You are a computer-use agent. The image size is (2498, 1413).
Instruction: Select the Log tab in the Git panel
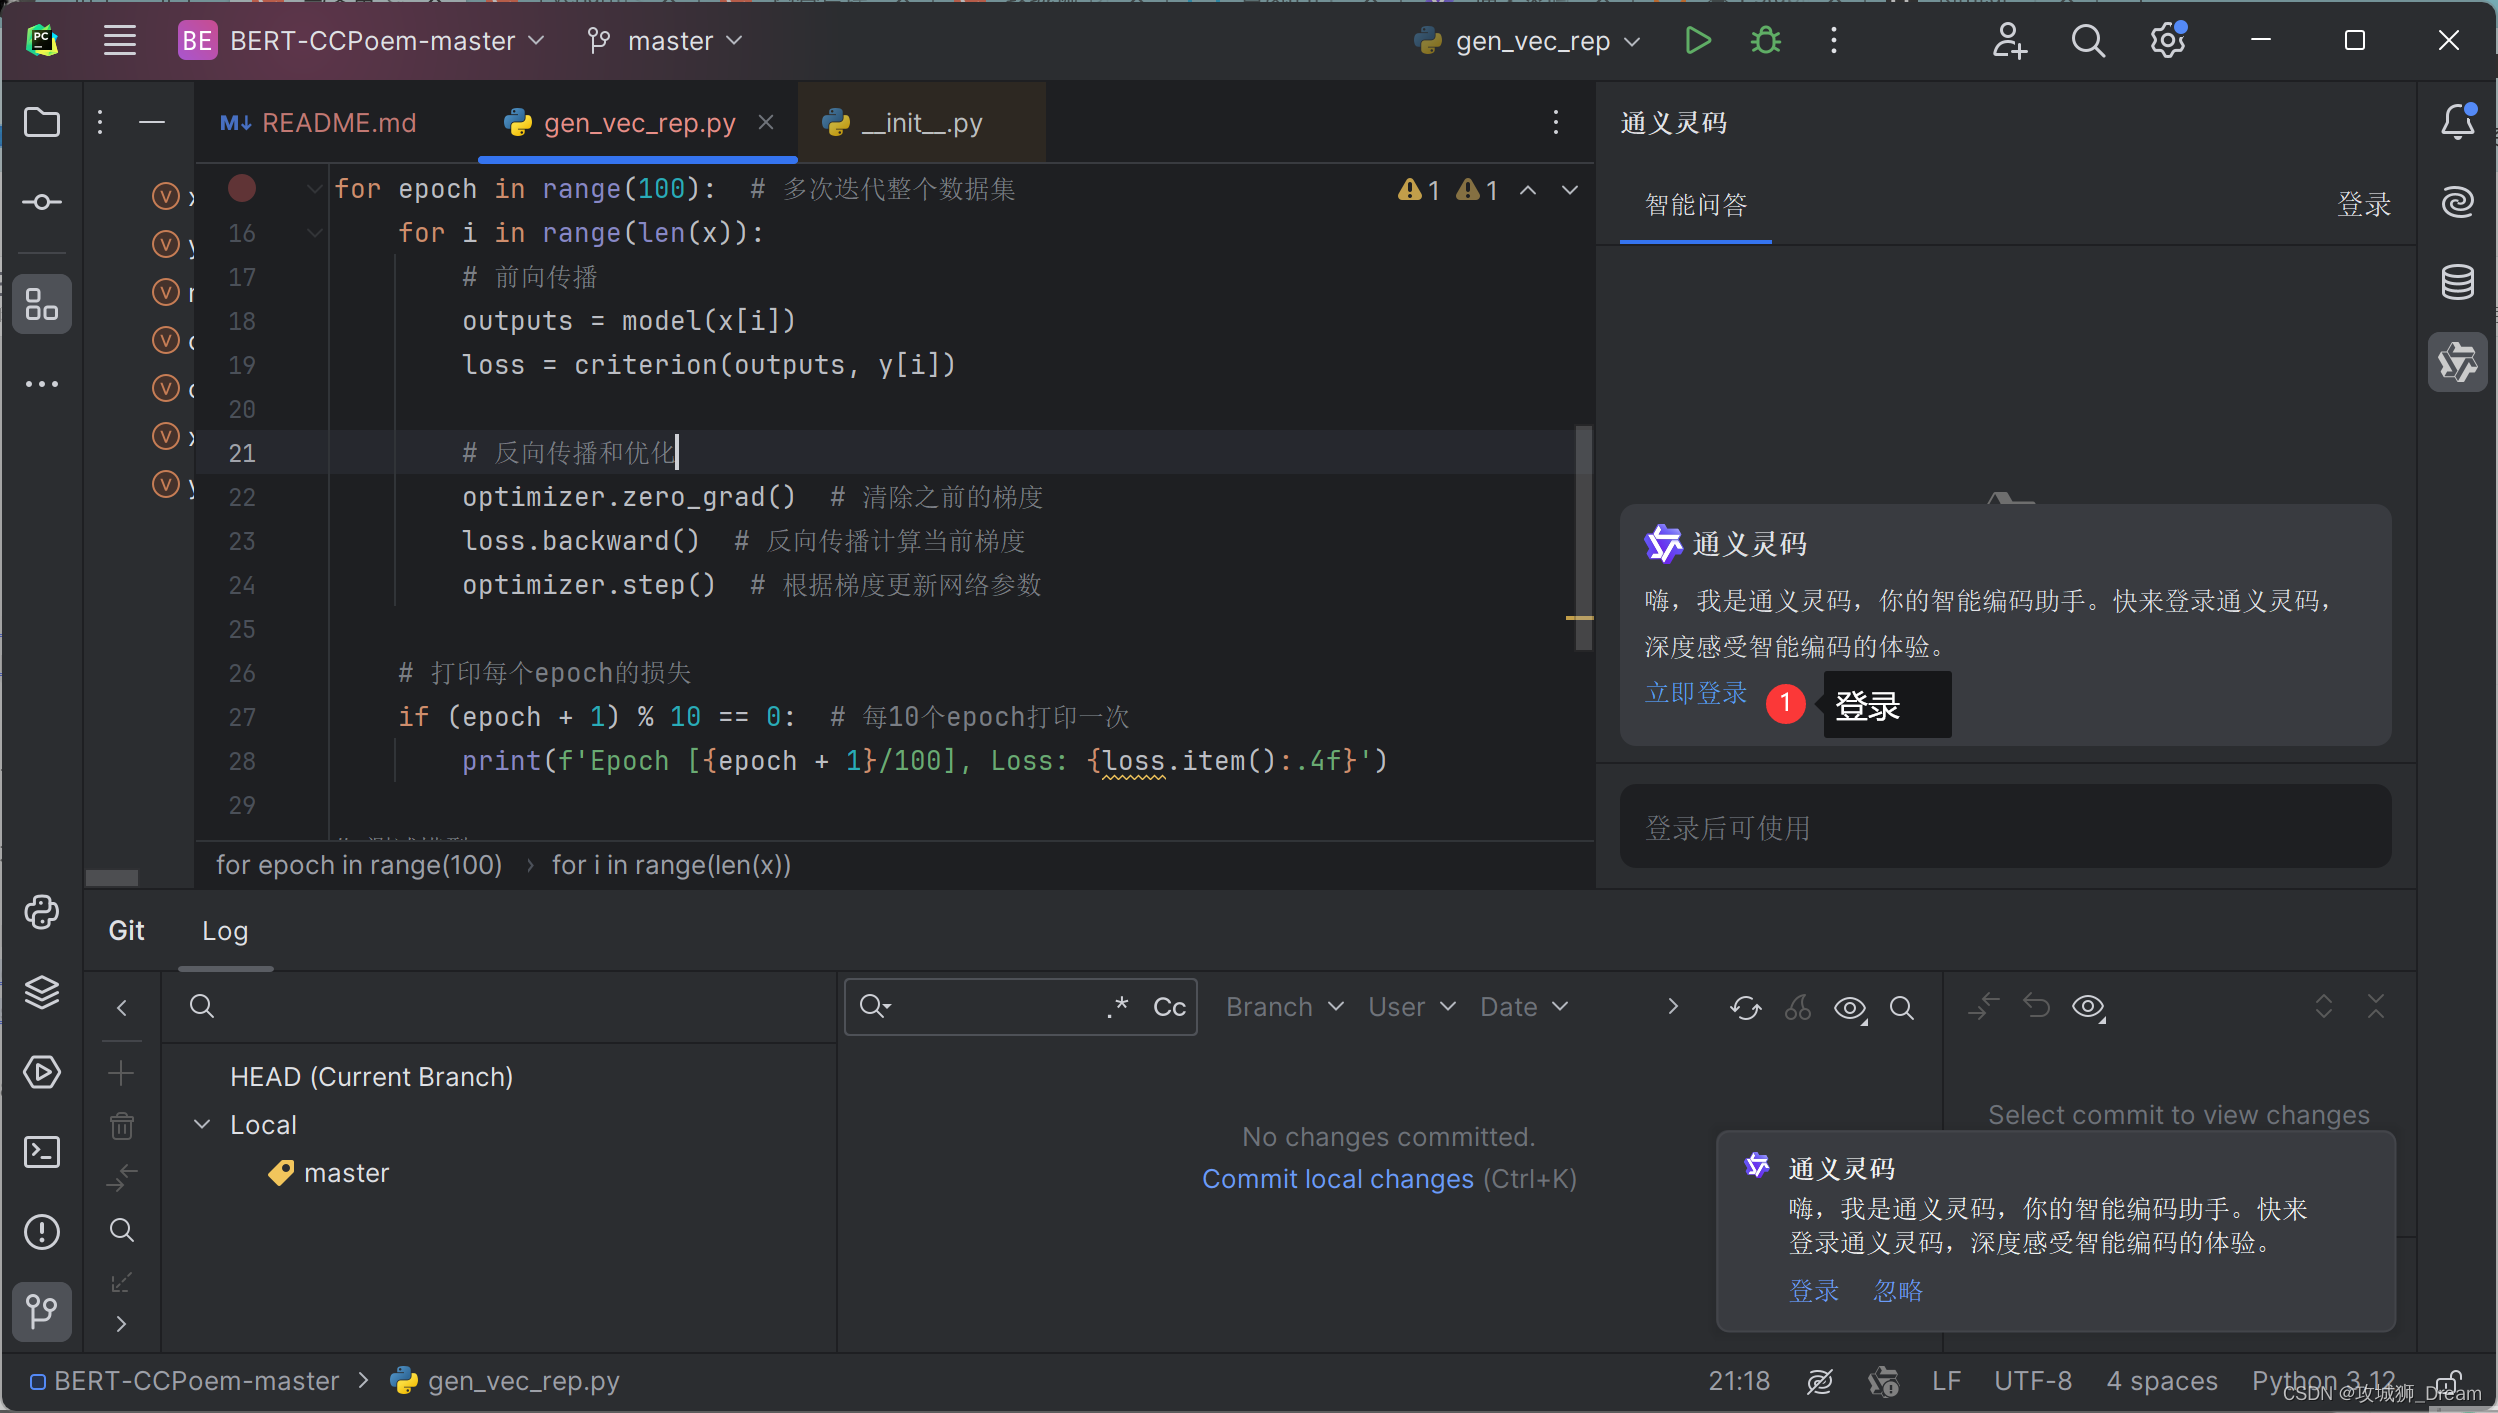pyautogui.click(x=225, y=931)
